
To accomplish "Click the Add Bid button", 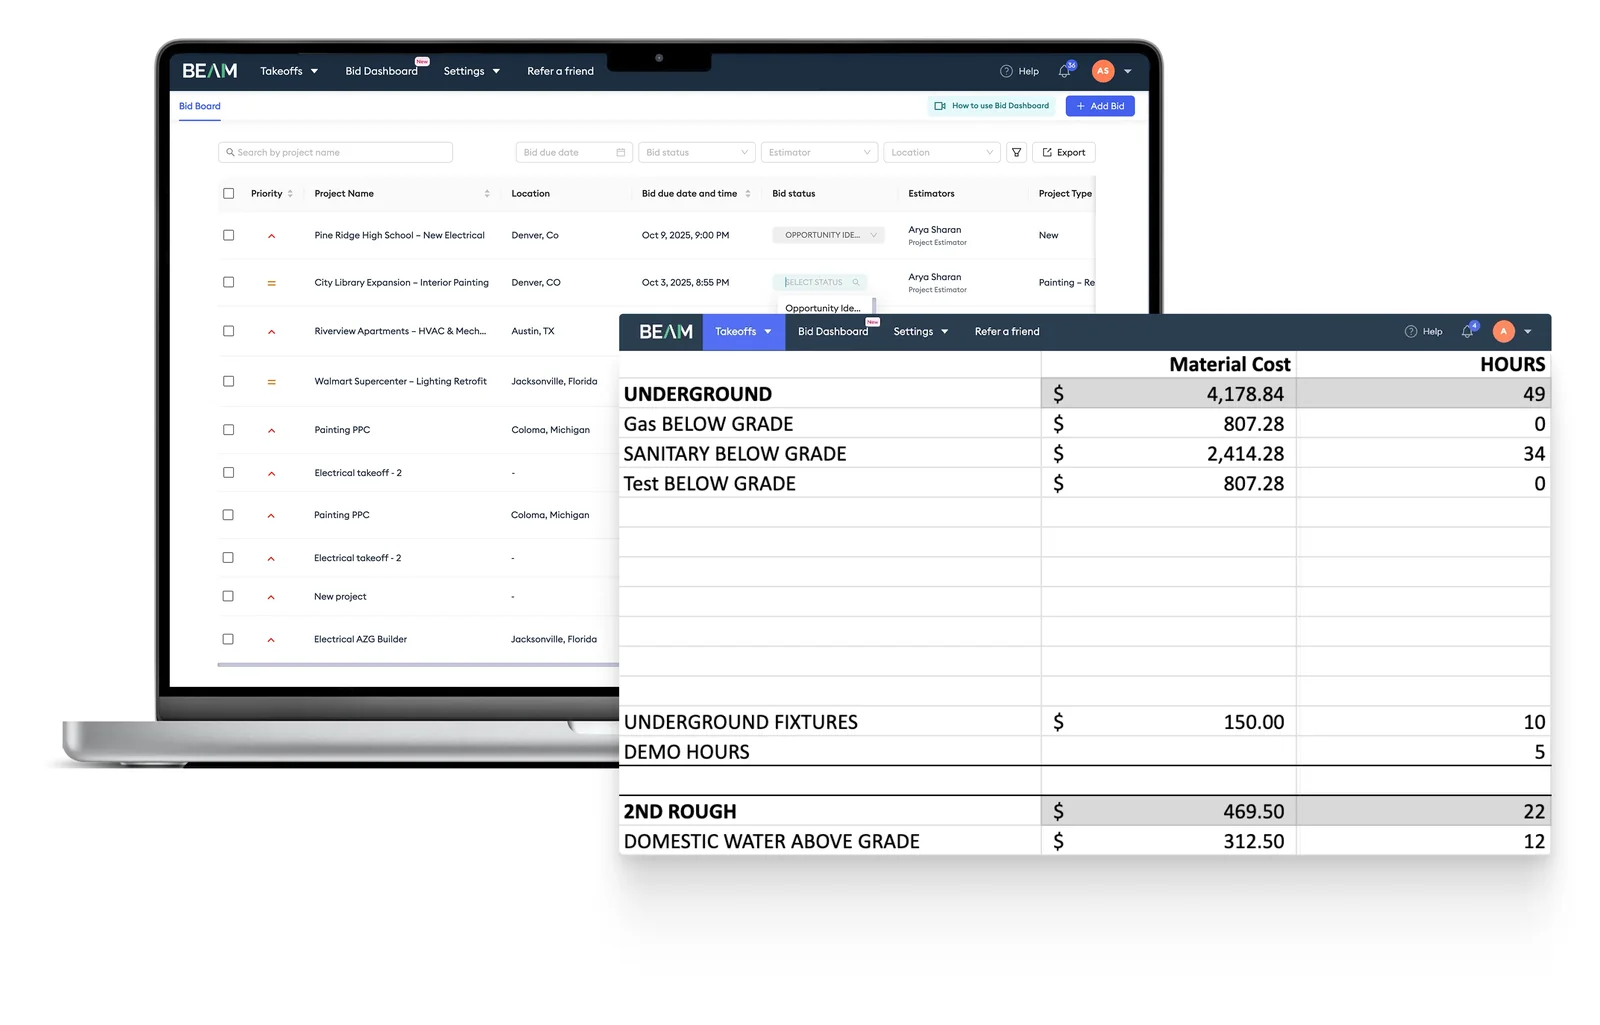I will (x=1100, y=106).
